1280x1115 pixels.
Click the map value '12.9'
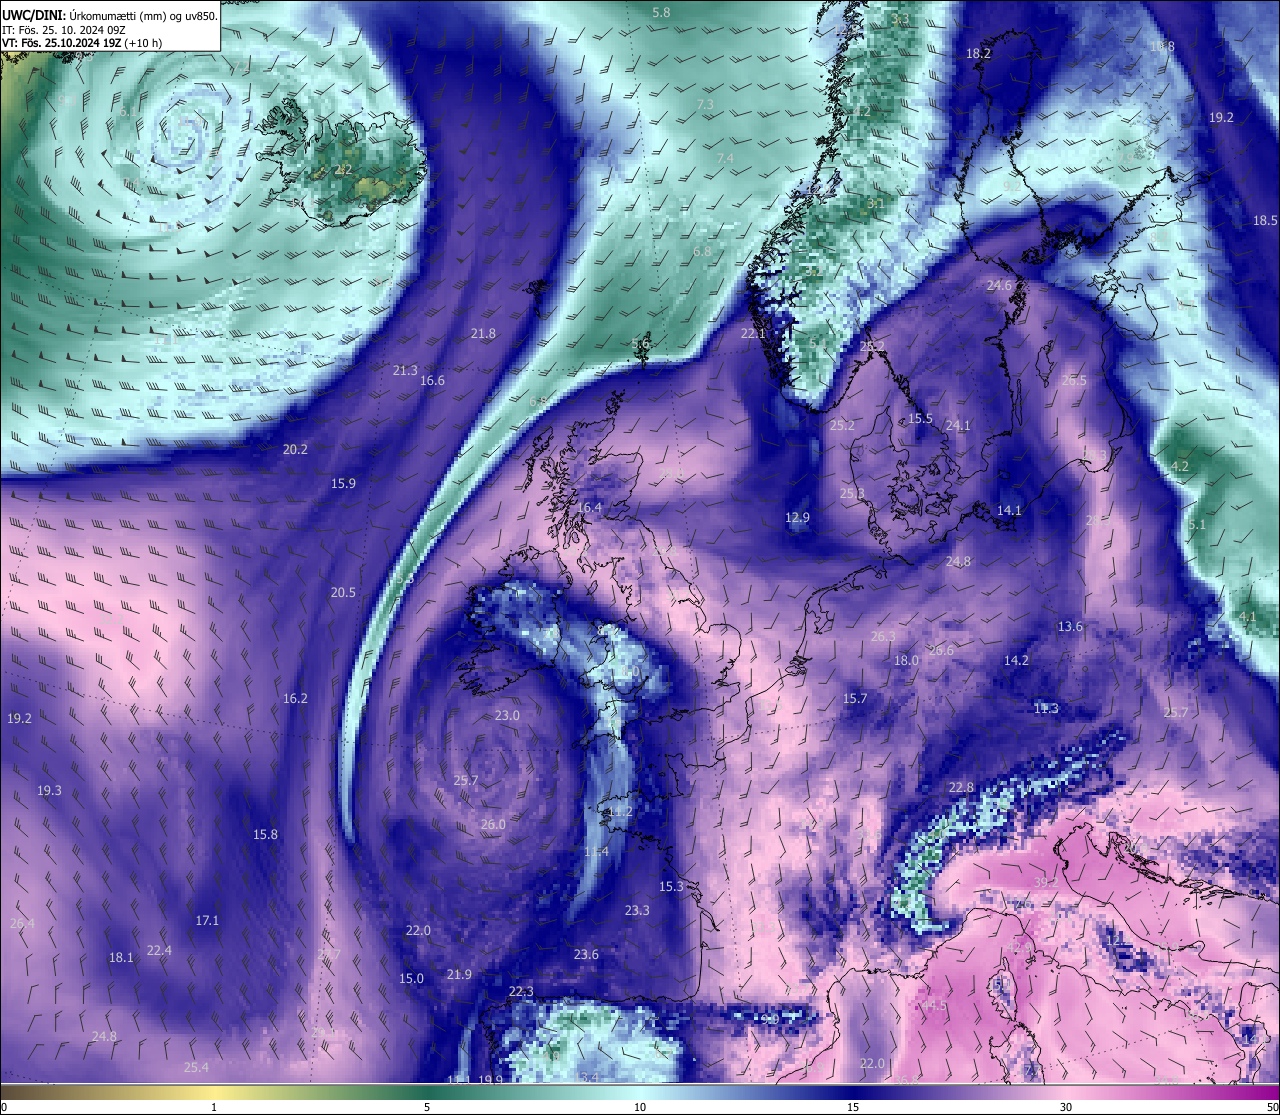(x=797, y=517)
